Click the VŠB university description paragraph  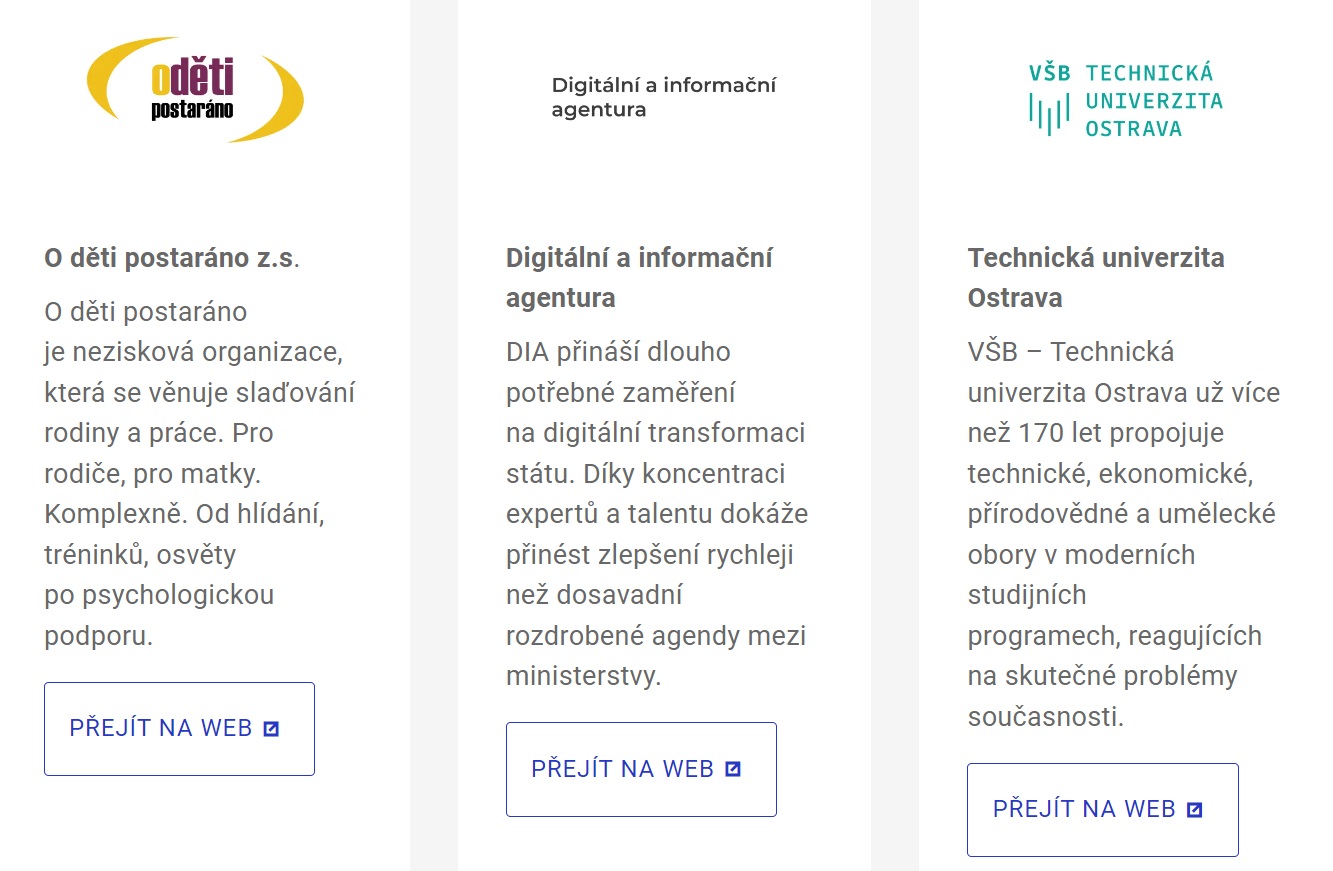pyautogui.click(x=1118, y=534)
